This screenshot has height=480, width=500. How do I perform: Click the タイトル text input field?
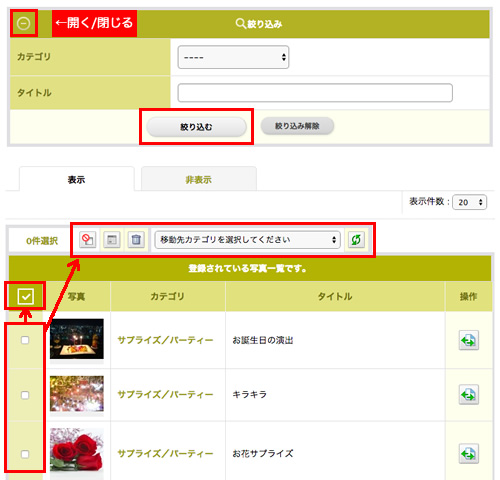315,93
